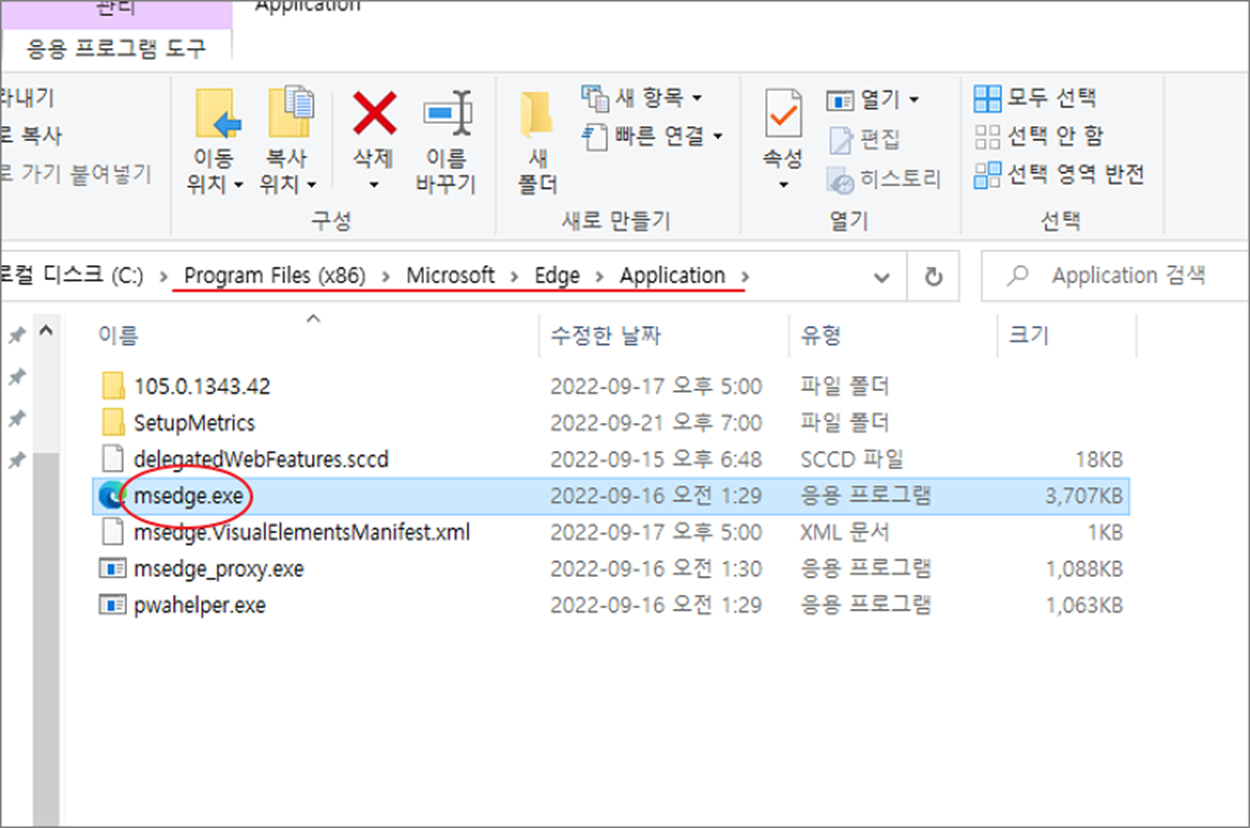The height and width of the screenshot is (828, 1250).
Task: Open the address bar history dropdown
Action: tap(882, 277)
